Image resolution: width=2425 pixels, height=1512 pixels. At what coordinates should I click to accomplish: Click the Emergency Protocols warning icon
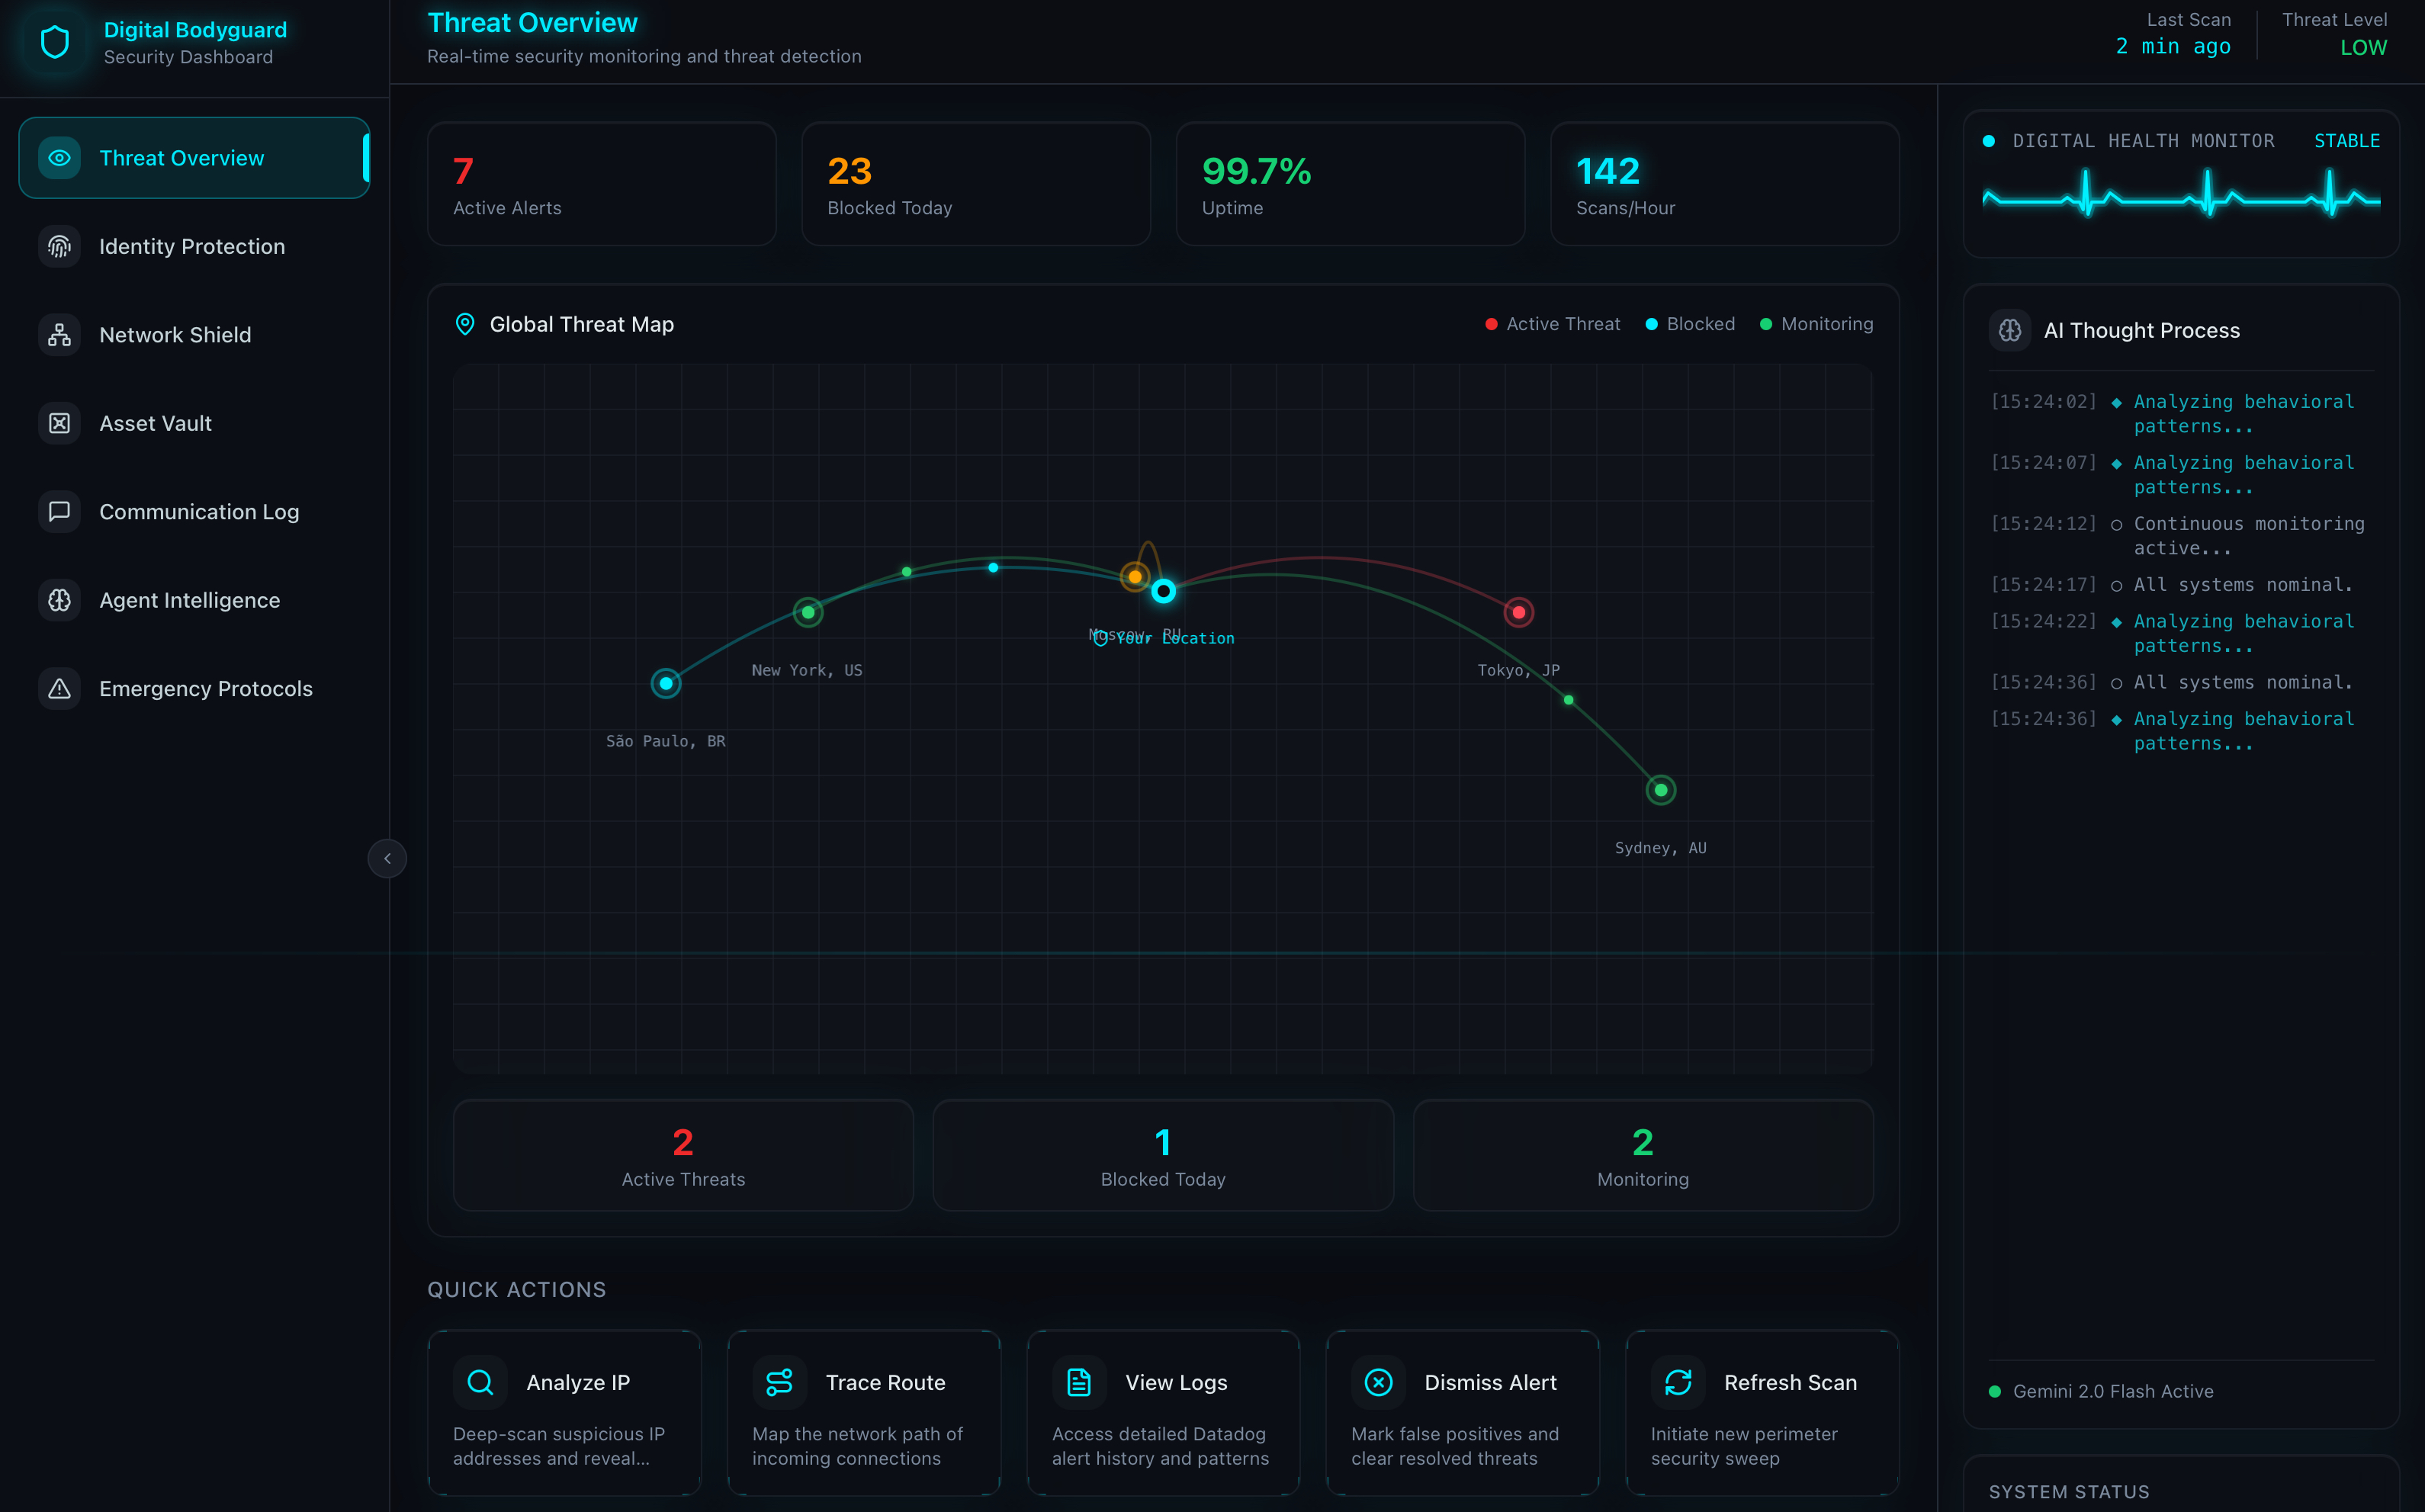[59, 688]
